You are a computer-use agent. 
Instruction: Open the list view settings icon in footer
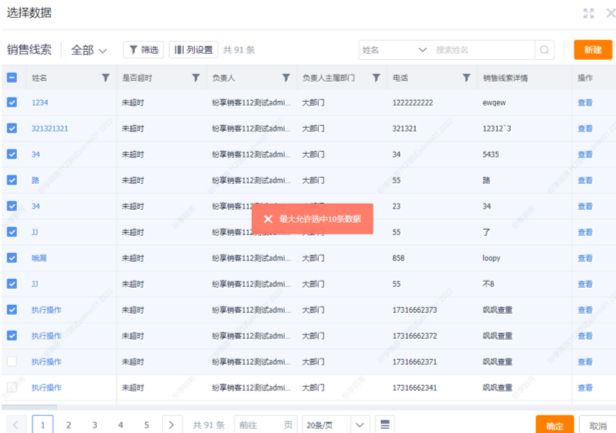385,425
